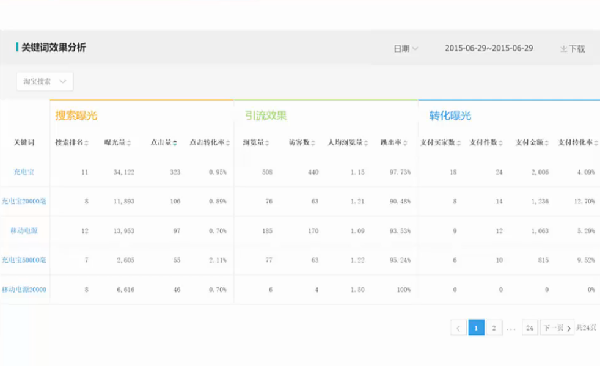600x366 pixels.
Task: Open the 淘宝搜索 source dropdown
Action: coord(45,81)
